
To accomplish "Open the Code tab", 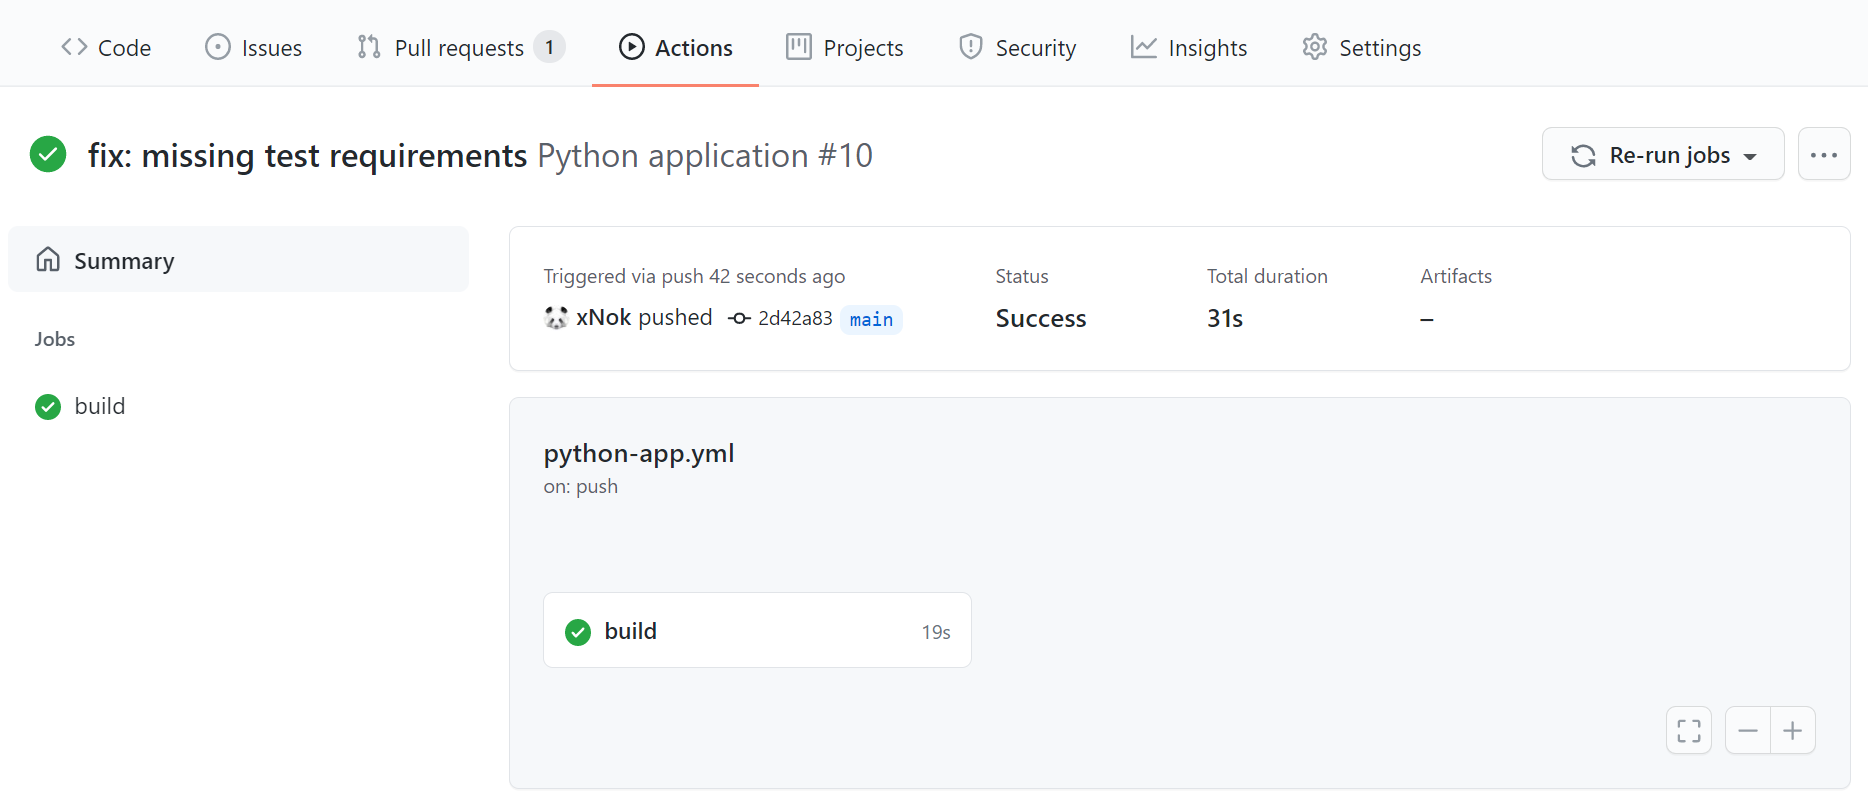I will (x=106, y=48).
